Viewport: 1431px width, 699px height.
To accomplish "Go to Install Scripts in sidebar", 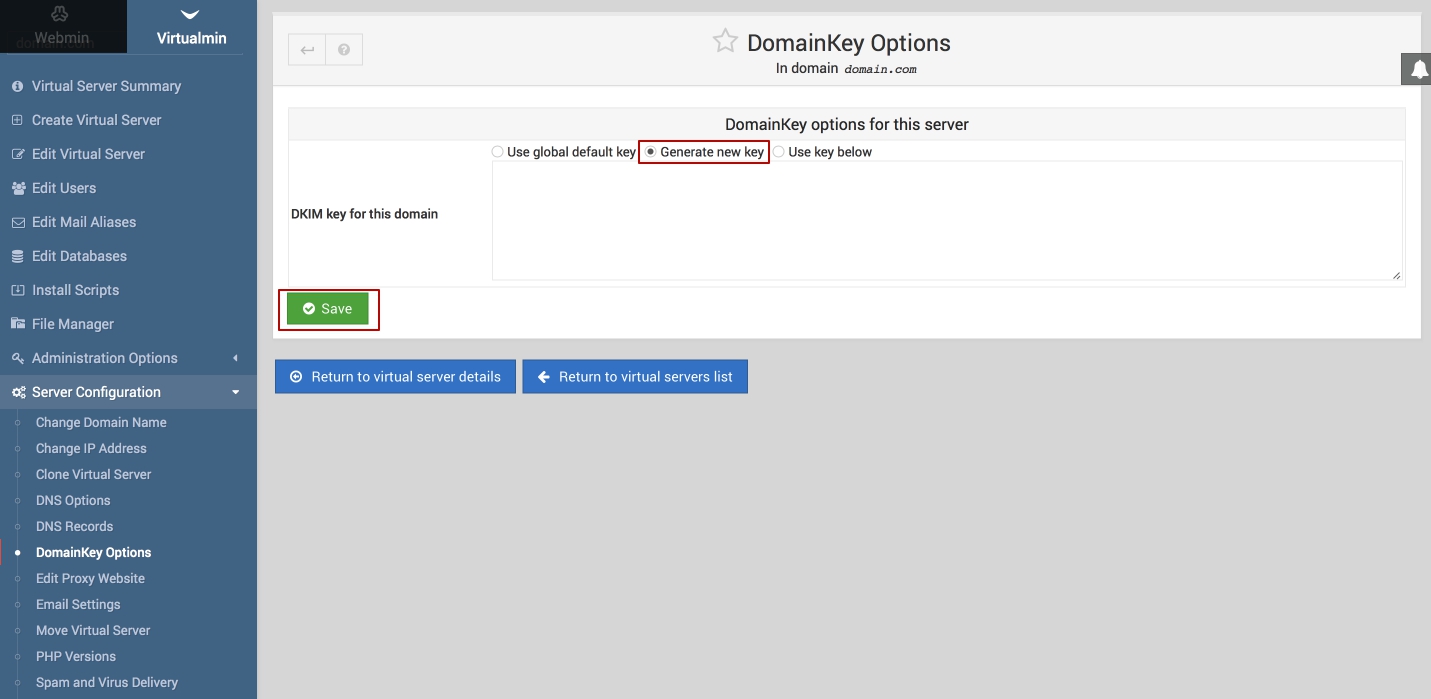I will click(75, 290).
